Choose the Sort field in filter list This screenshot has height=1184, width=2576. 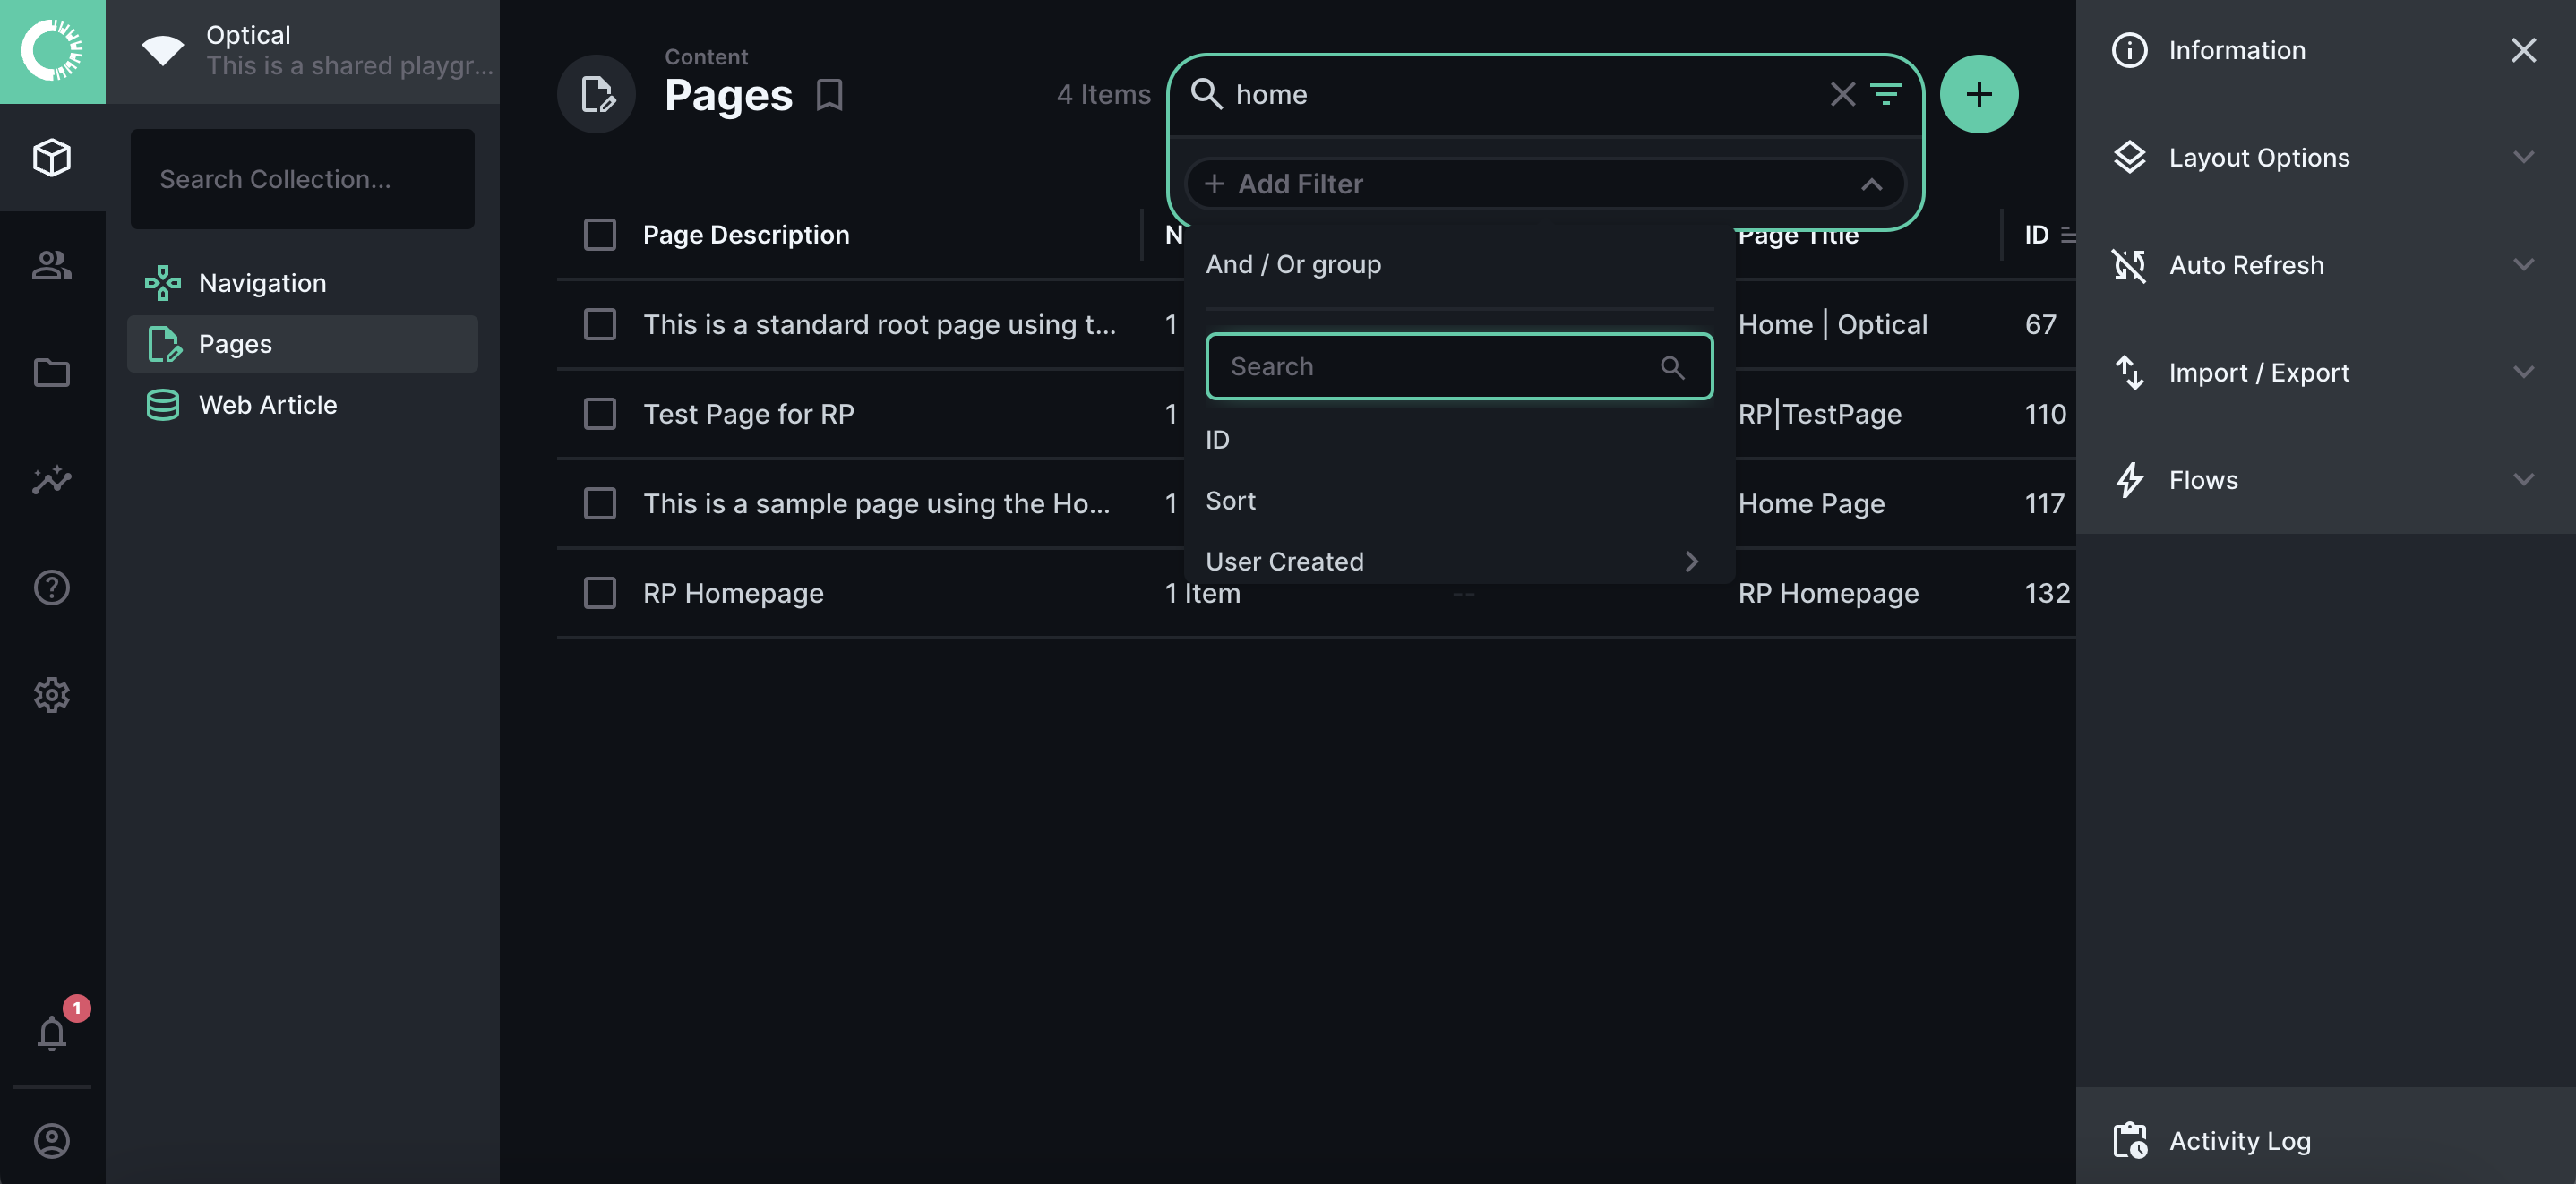pyautogui.click(x=1231, y=501)
